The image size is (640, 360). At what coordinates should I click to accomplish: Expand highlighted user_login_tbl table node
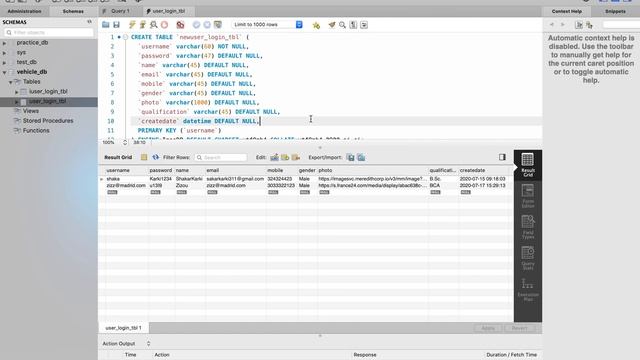pos(17,102)
